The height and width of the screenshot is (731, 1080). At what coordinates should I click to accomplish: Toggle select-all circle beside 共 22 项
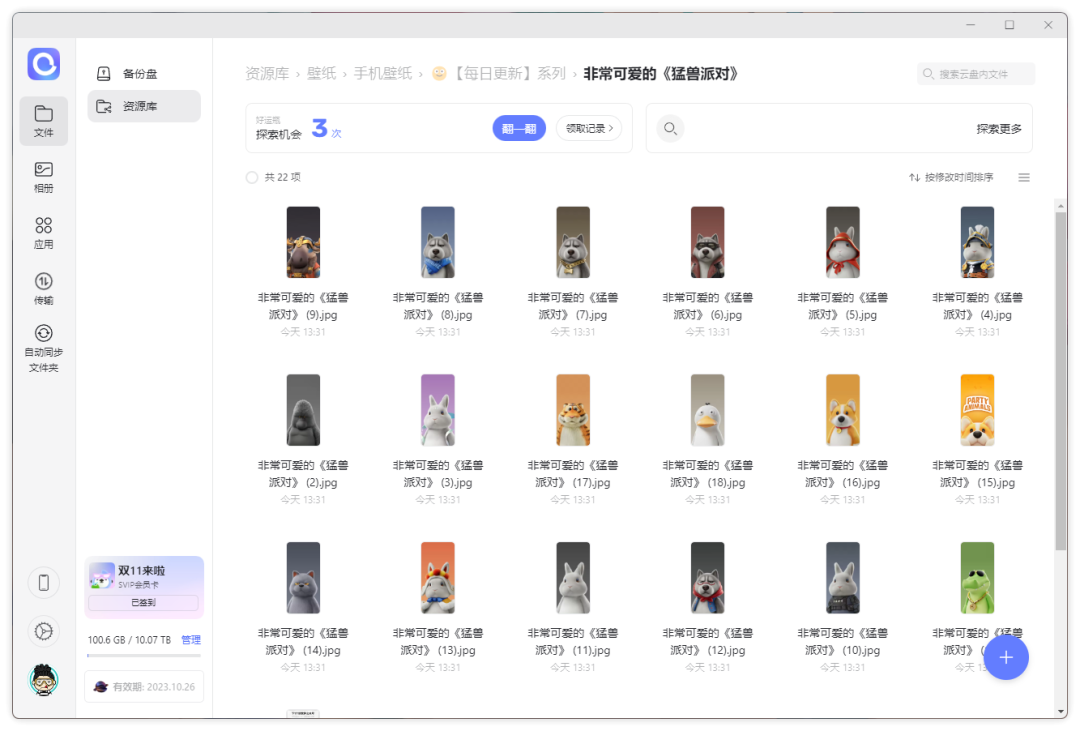[252, 178]
